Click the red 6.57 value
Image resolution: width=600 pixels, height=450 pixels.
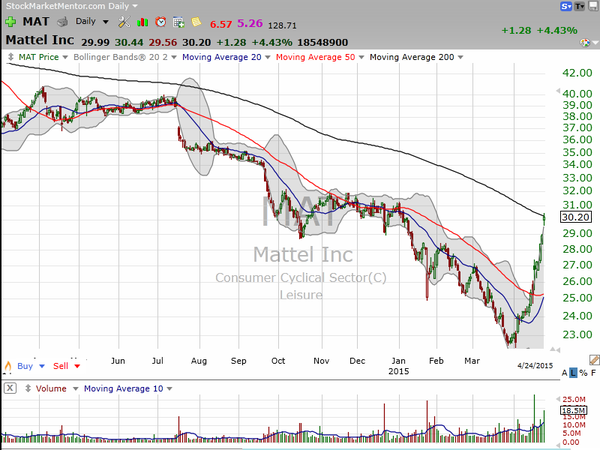coord(221,24)
